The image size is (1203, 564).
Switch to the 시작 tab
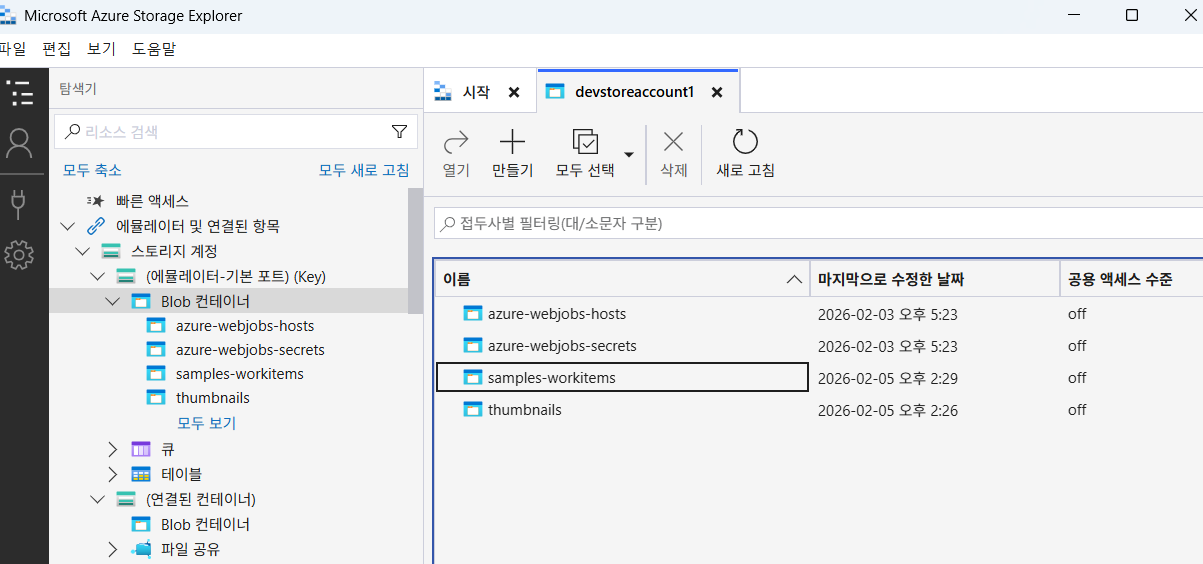[476, 92]
